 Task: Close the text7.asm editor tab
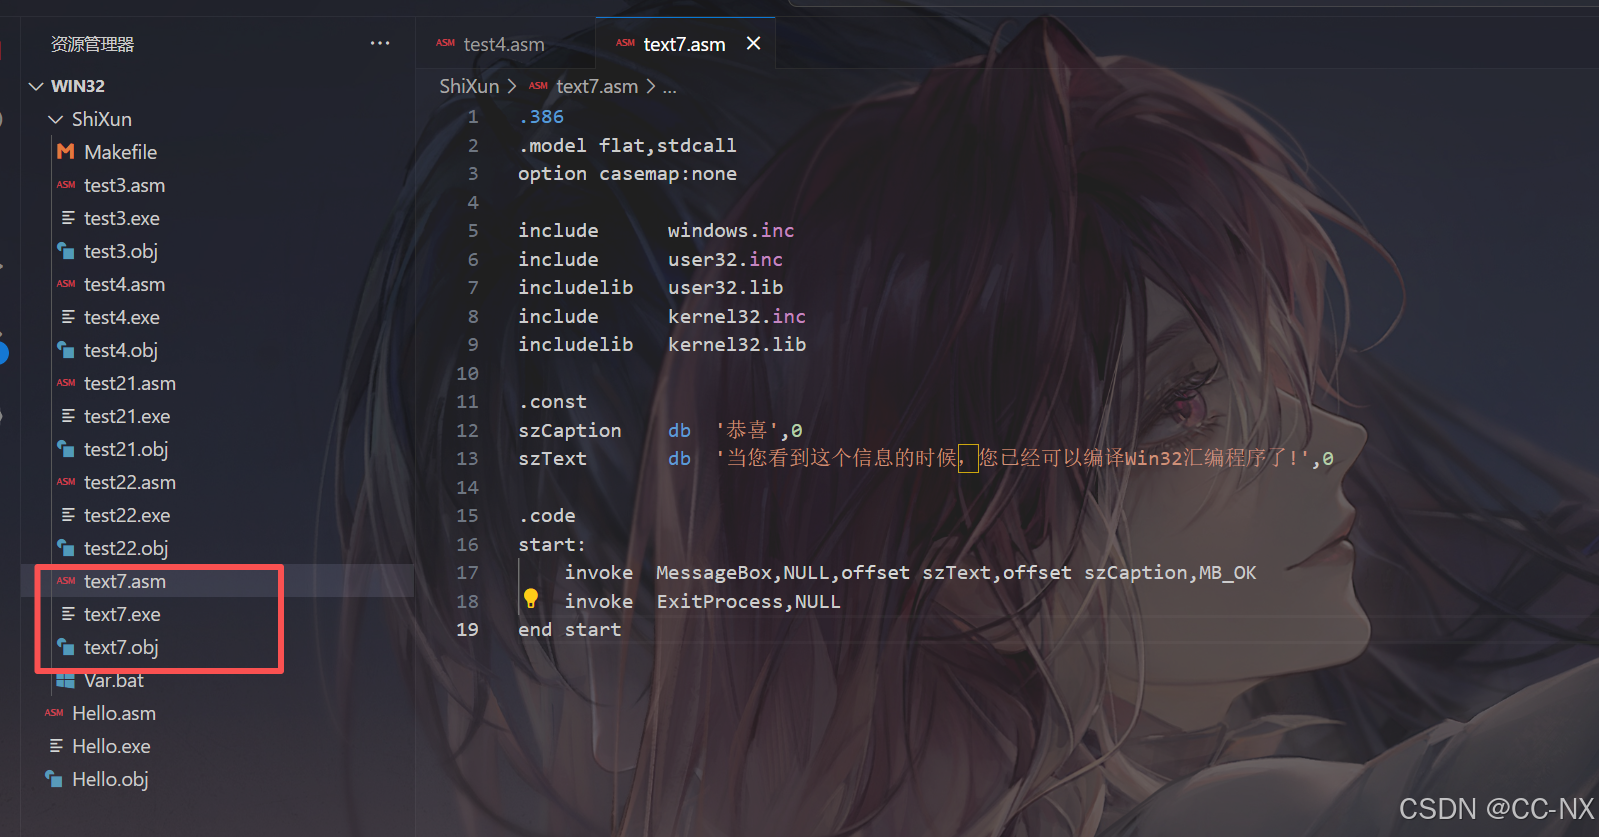pos(753,43)
